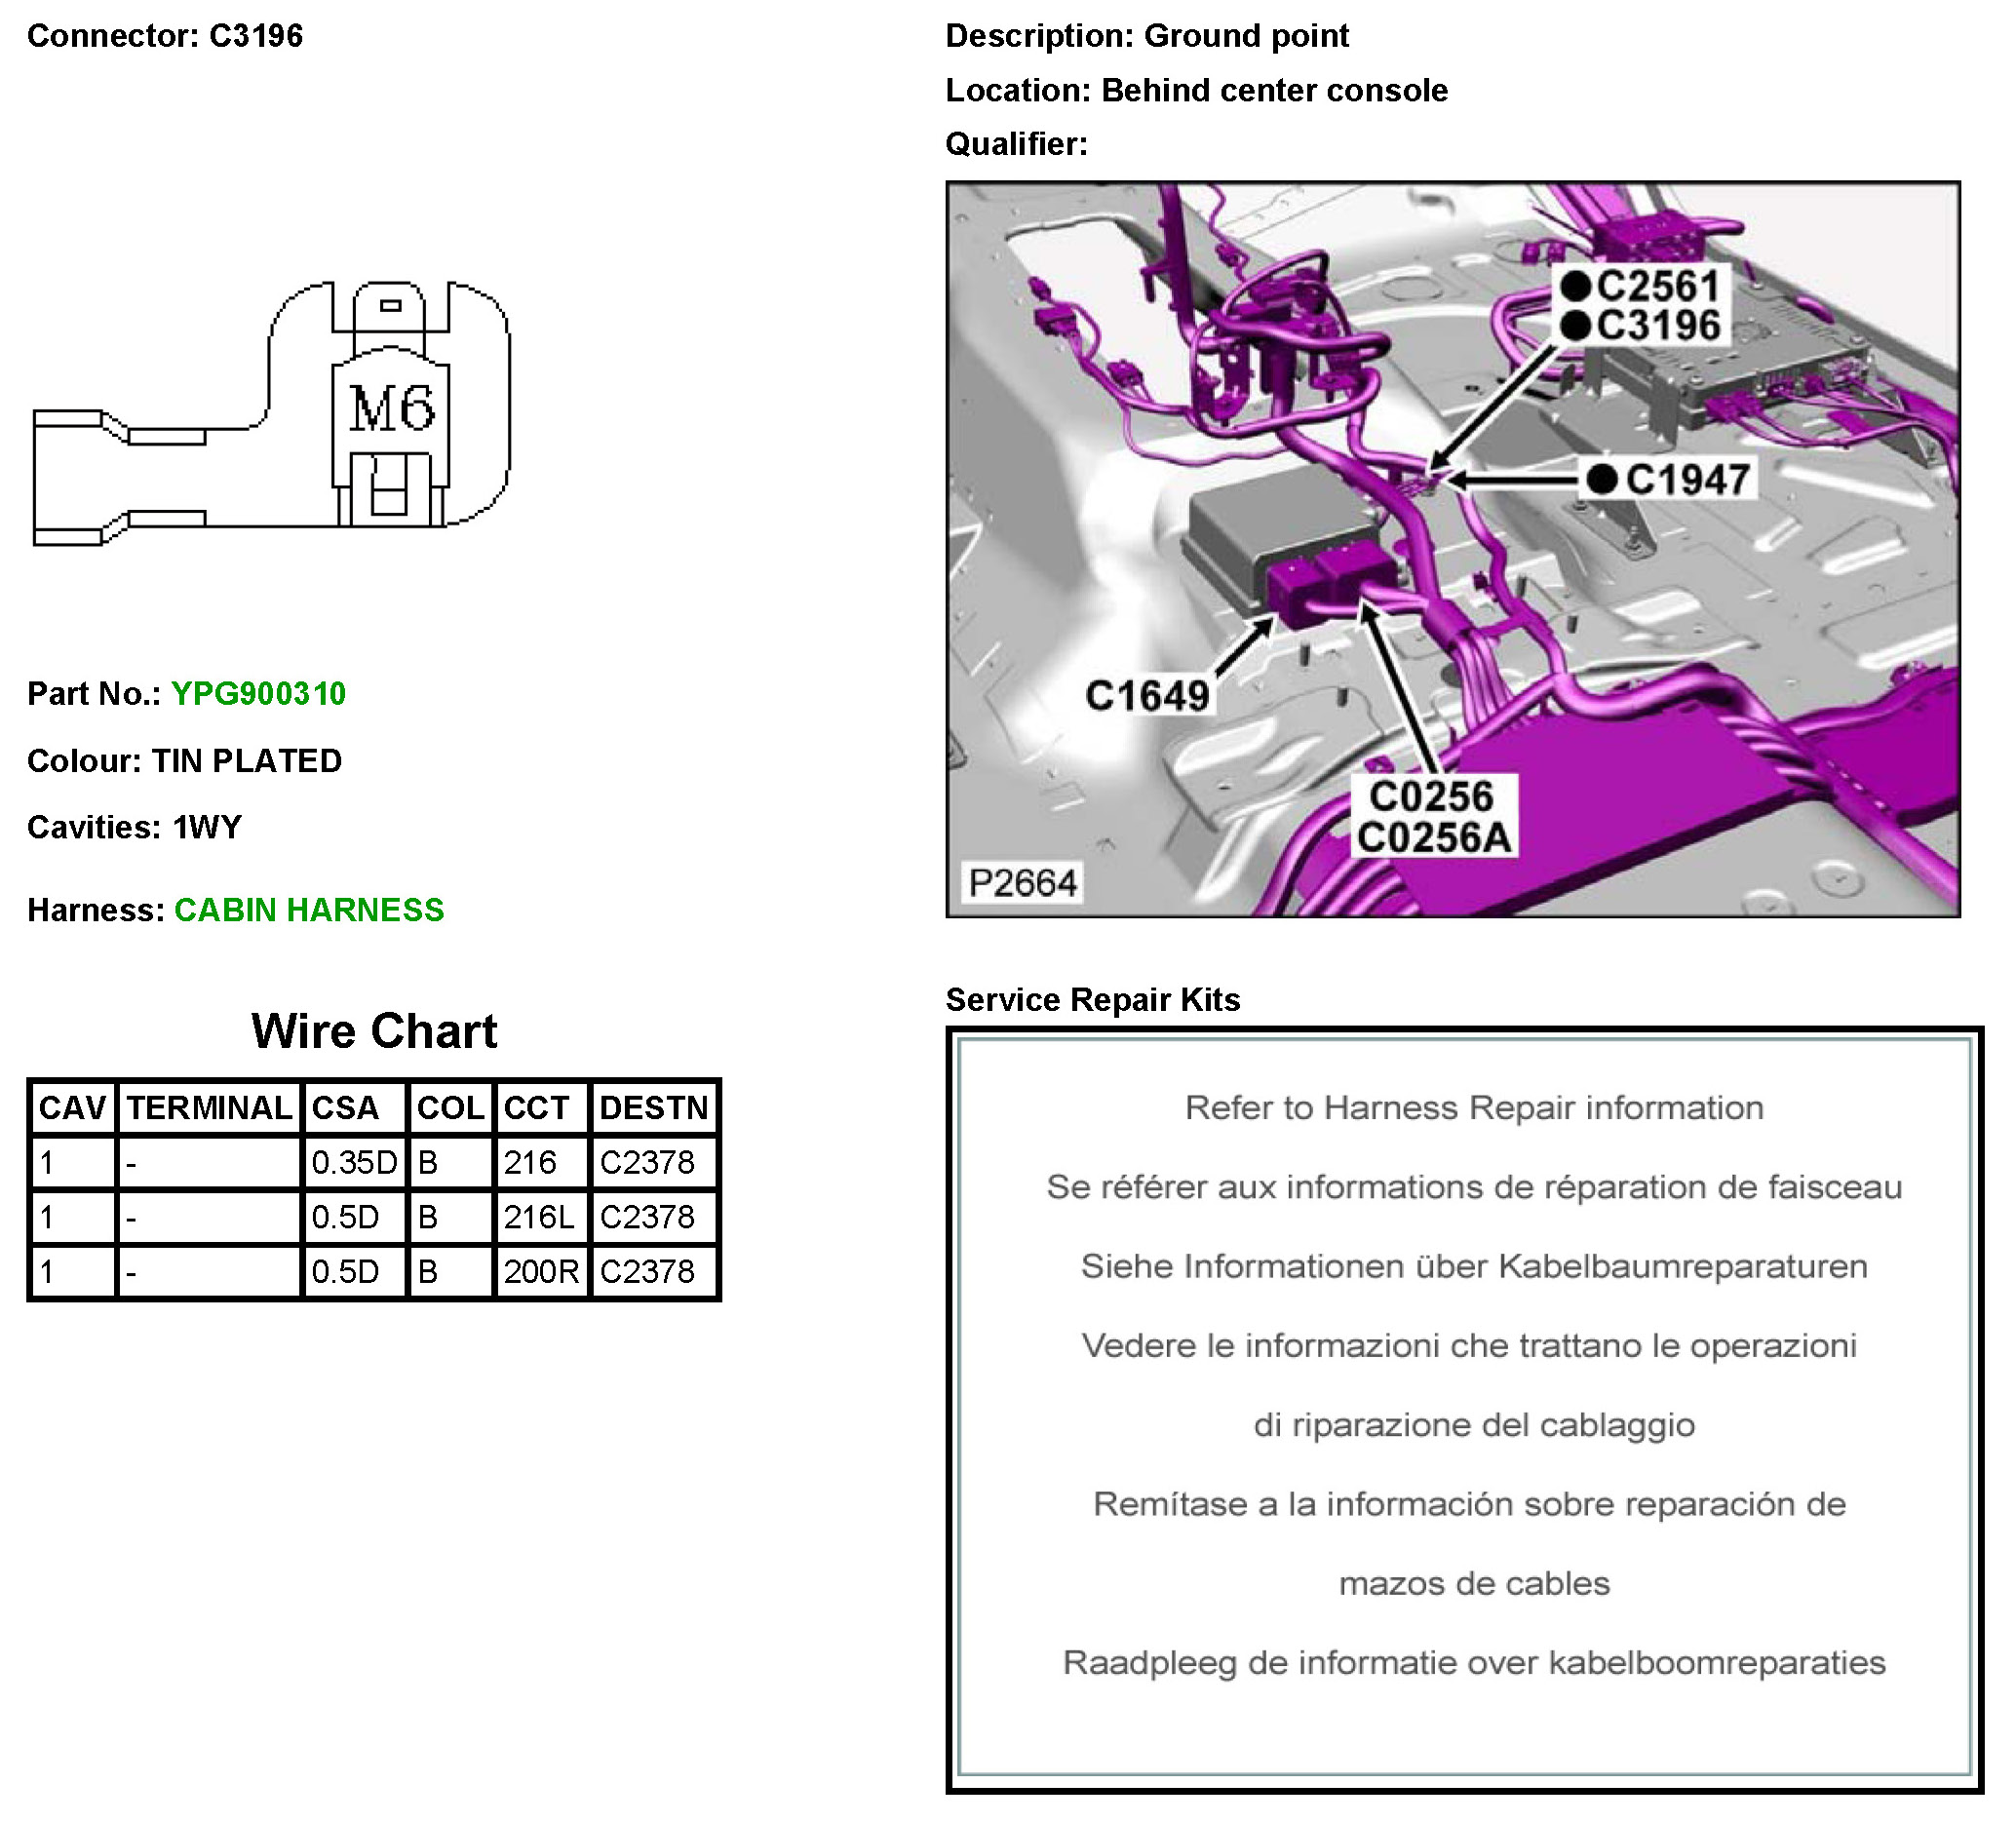Click the YPG900310 part number link
The width and height of the screenshot is (2016, 1823).
pos(258,693)
